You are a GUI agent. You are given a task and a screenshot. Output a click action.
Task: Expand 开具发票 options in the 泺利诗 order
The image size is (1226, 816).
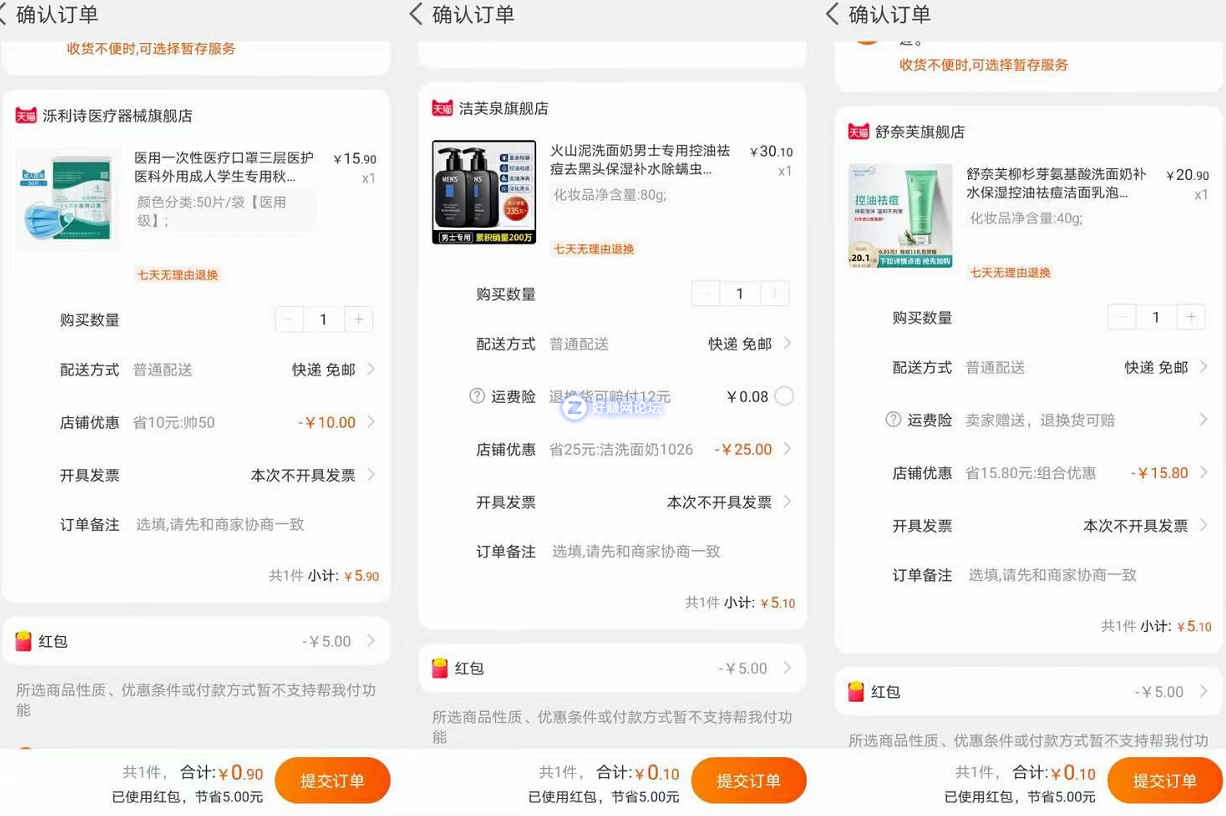click(371, 475)
